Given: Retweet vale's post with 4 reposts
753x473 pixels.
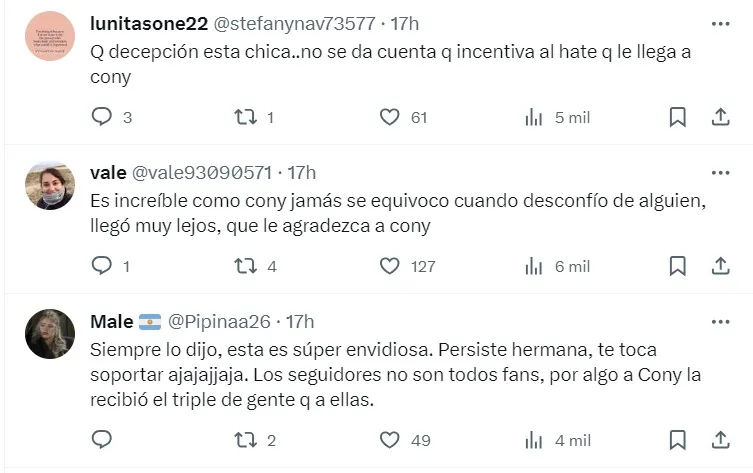Looking at the screenshot, I should [245, 266].
